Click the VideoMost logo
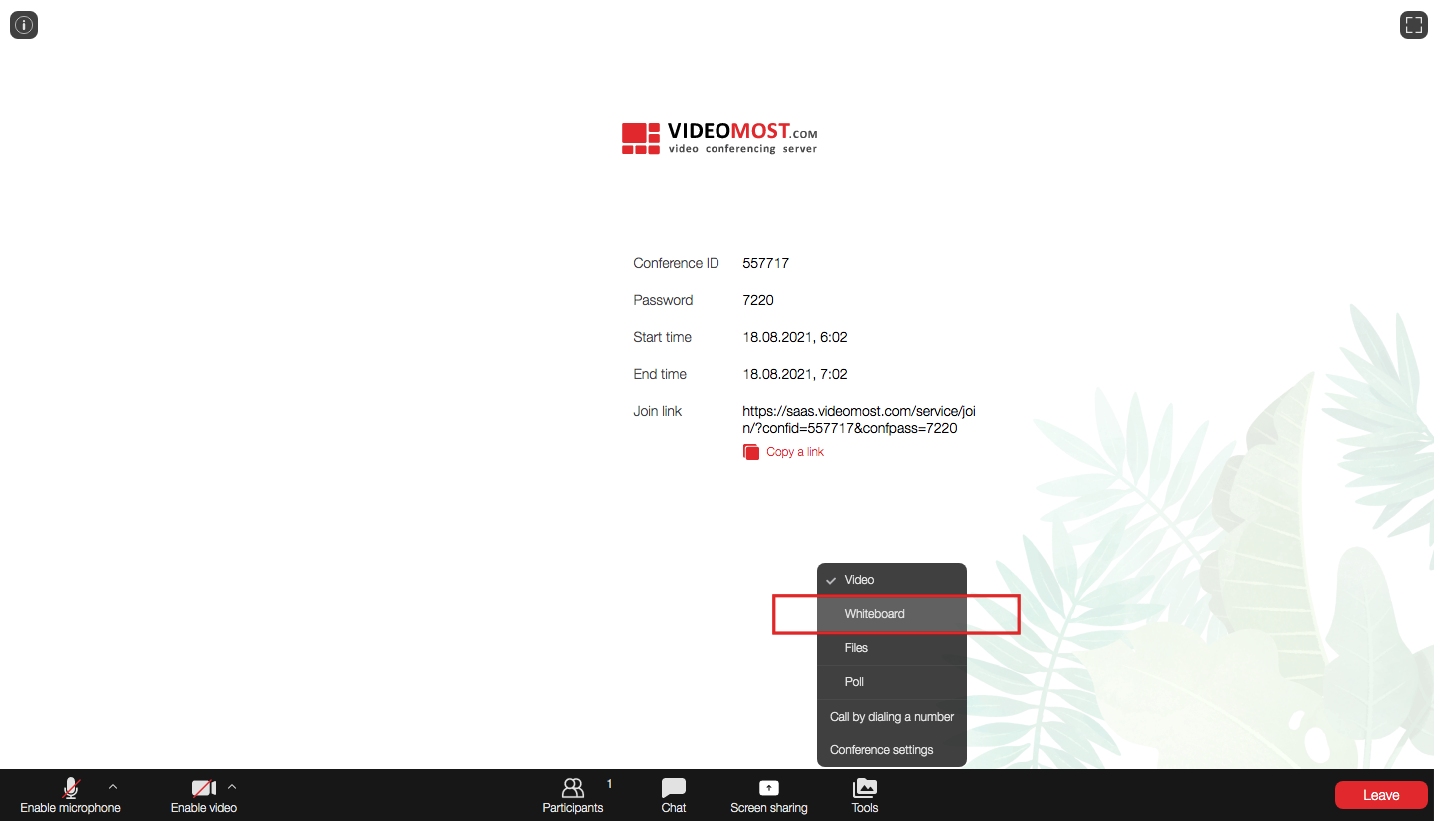Screen dimensions: 1434x821 [x=719, y=138]
